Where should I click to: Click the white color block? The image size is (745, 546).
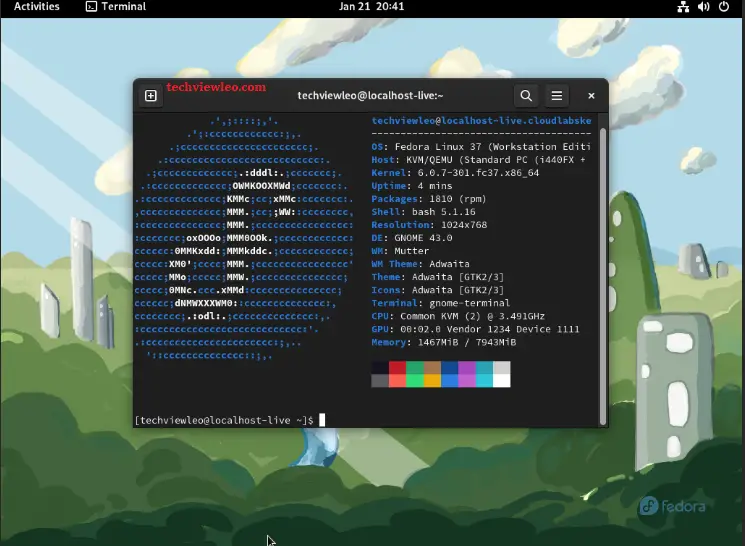(502, 381)
